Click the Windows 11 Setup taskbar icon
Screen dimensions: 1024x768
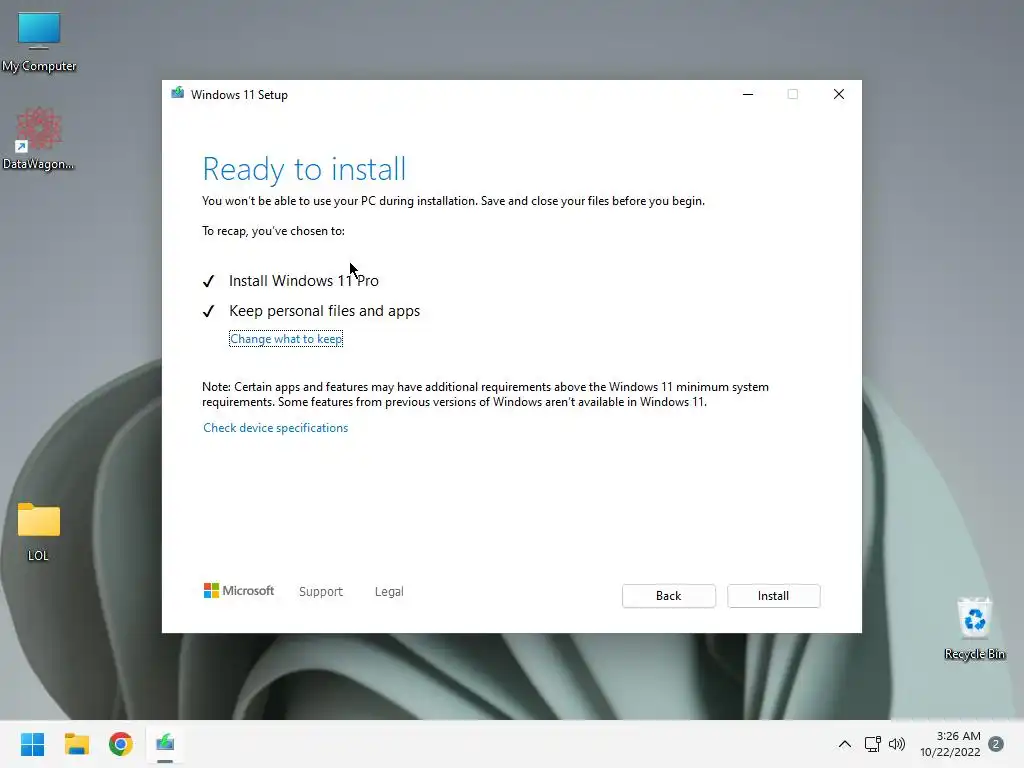165,744
